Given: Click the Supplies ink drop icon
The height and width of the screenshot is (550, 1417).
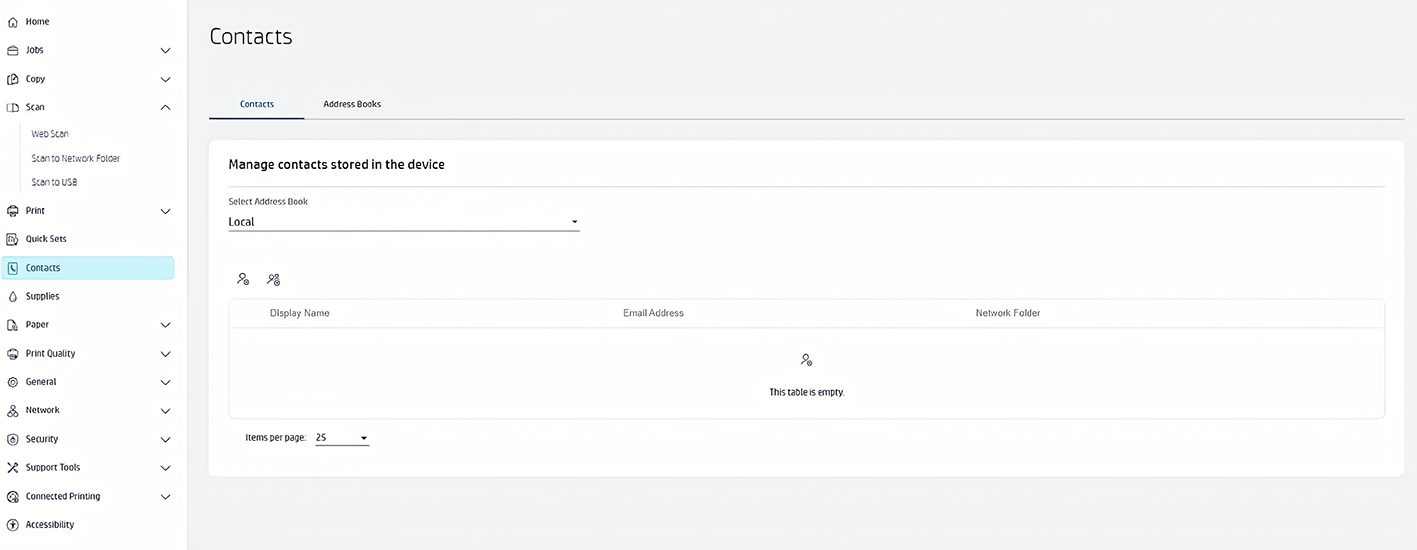Looking at the screenshot, I should [x=13, y=297].
